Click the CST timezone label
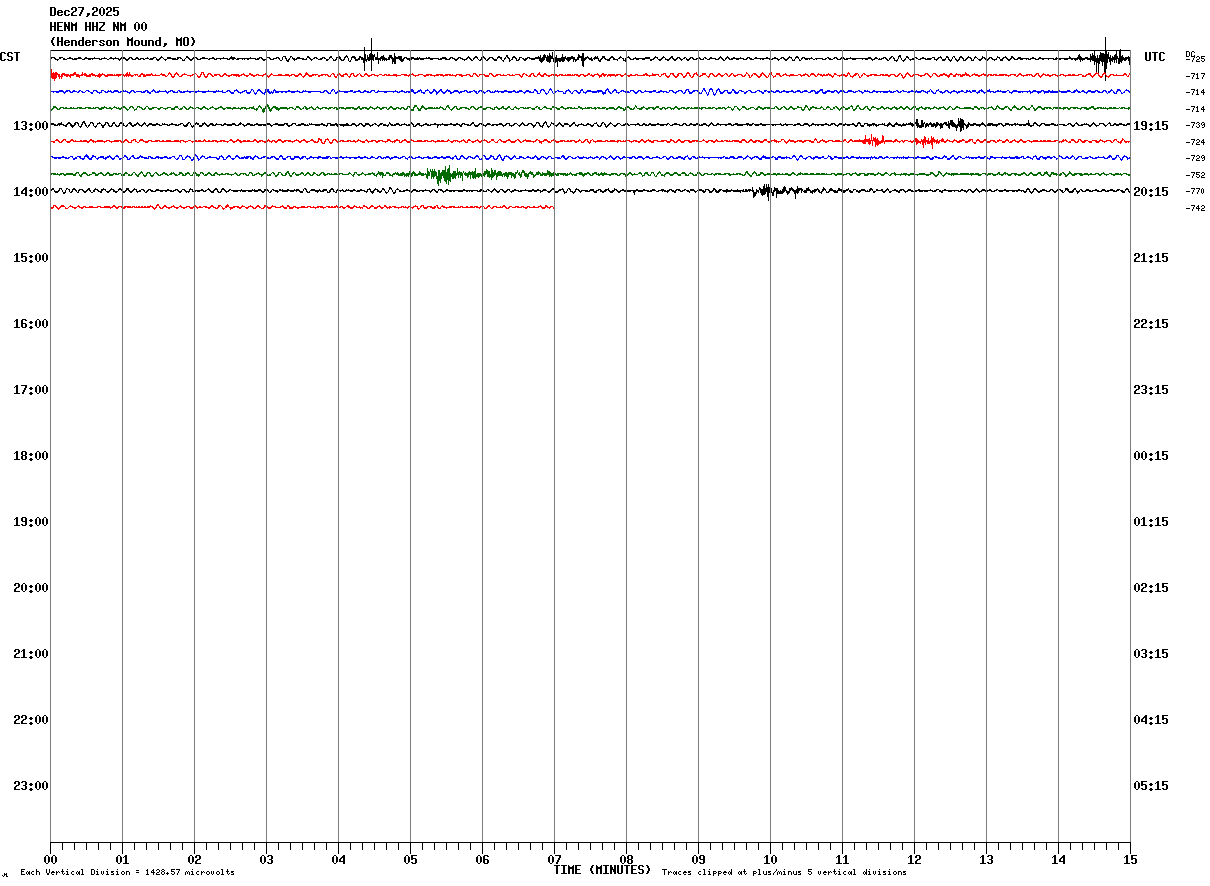 tap(10, 57)
